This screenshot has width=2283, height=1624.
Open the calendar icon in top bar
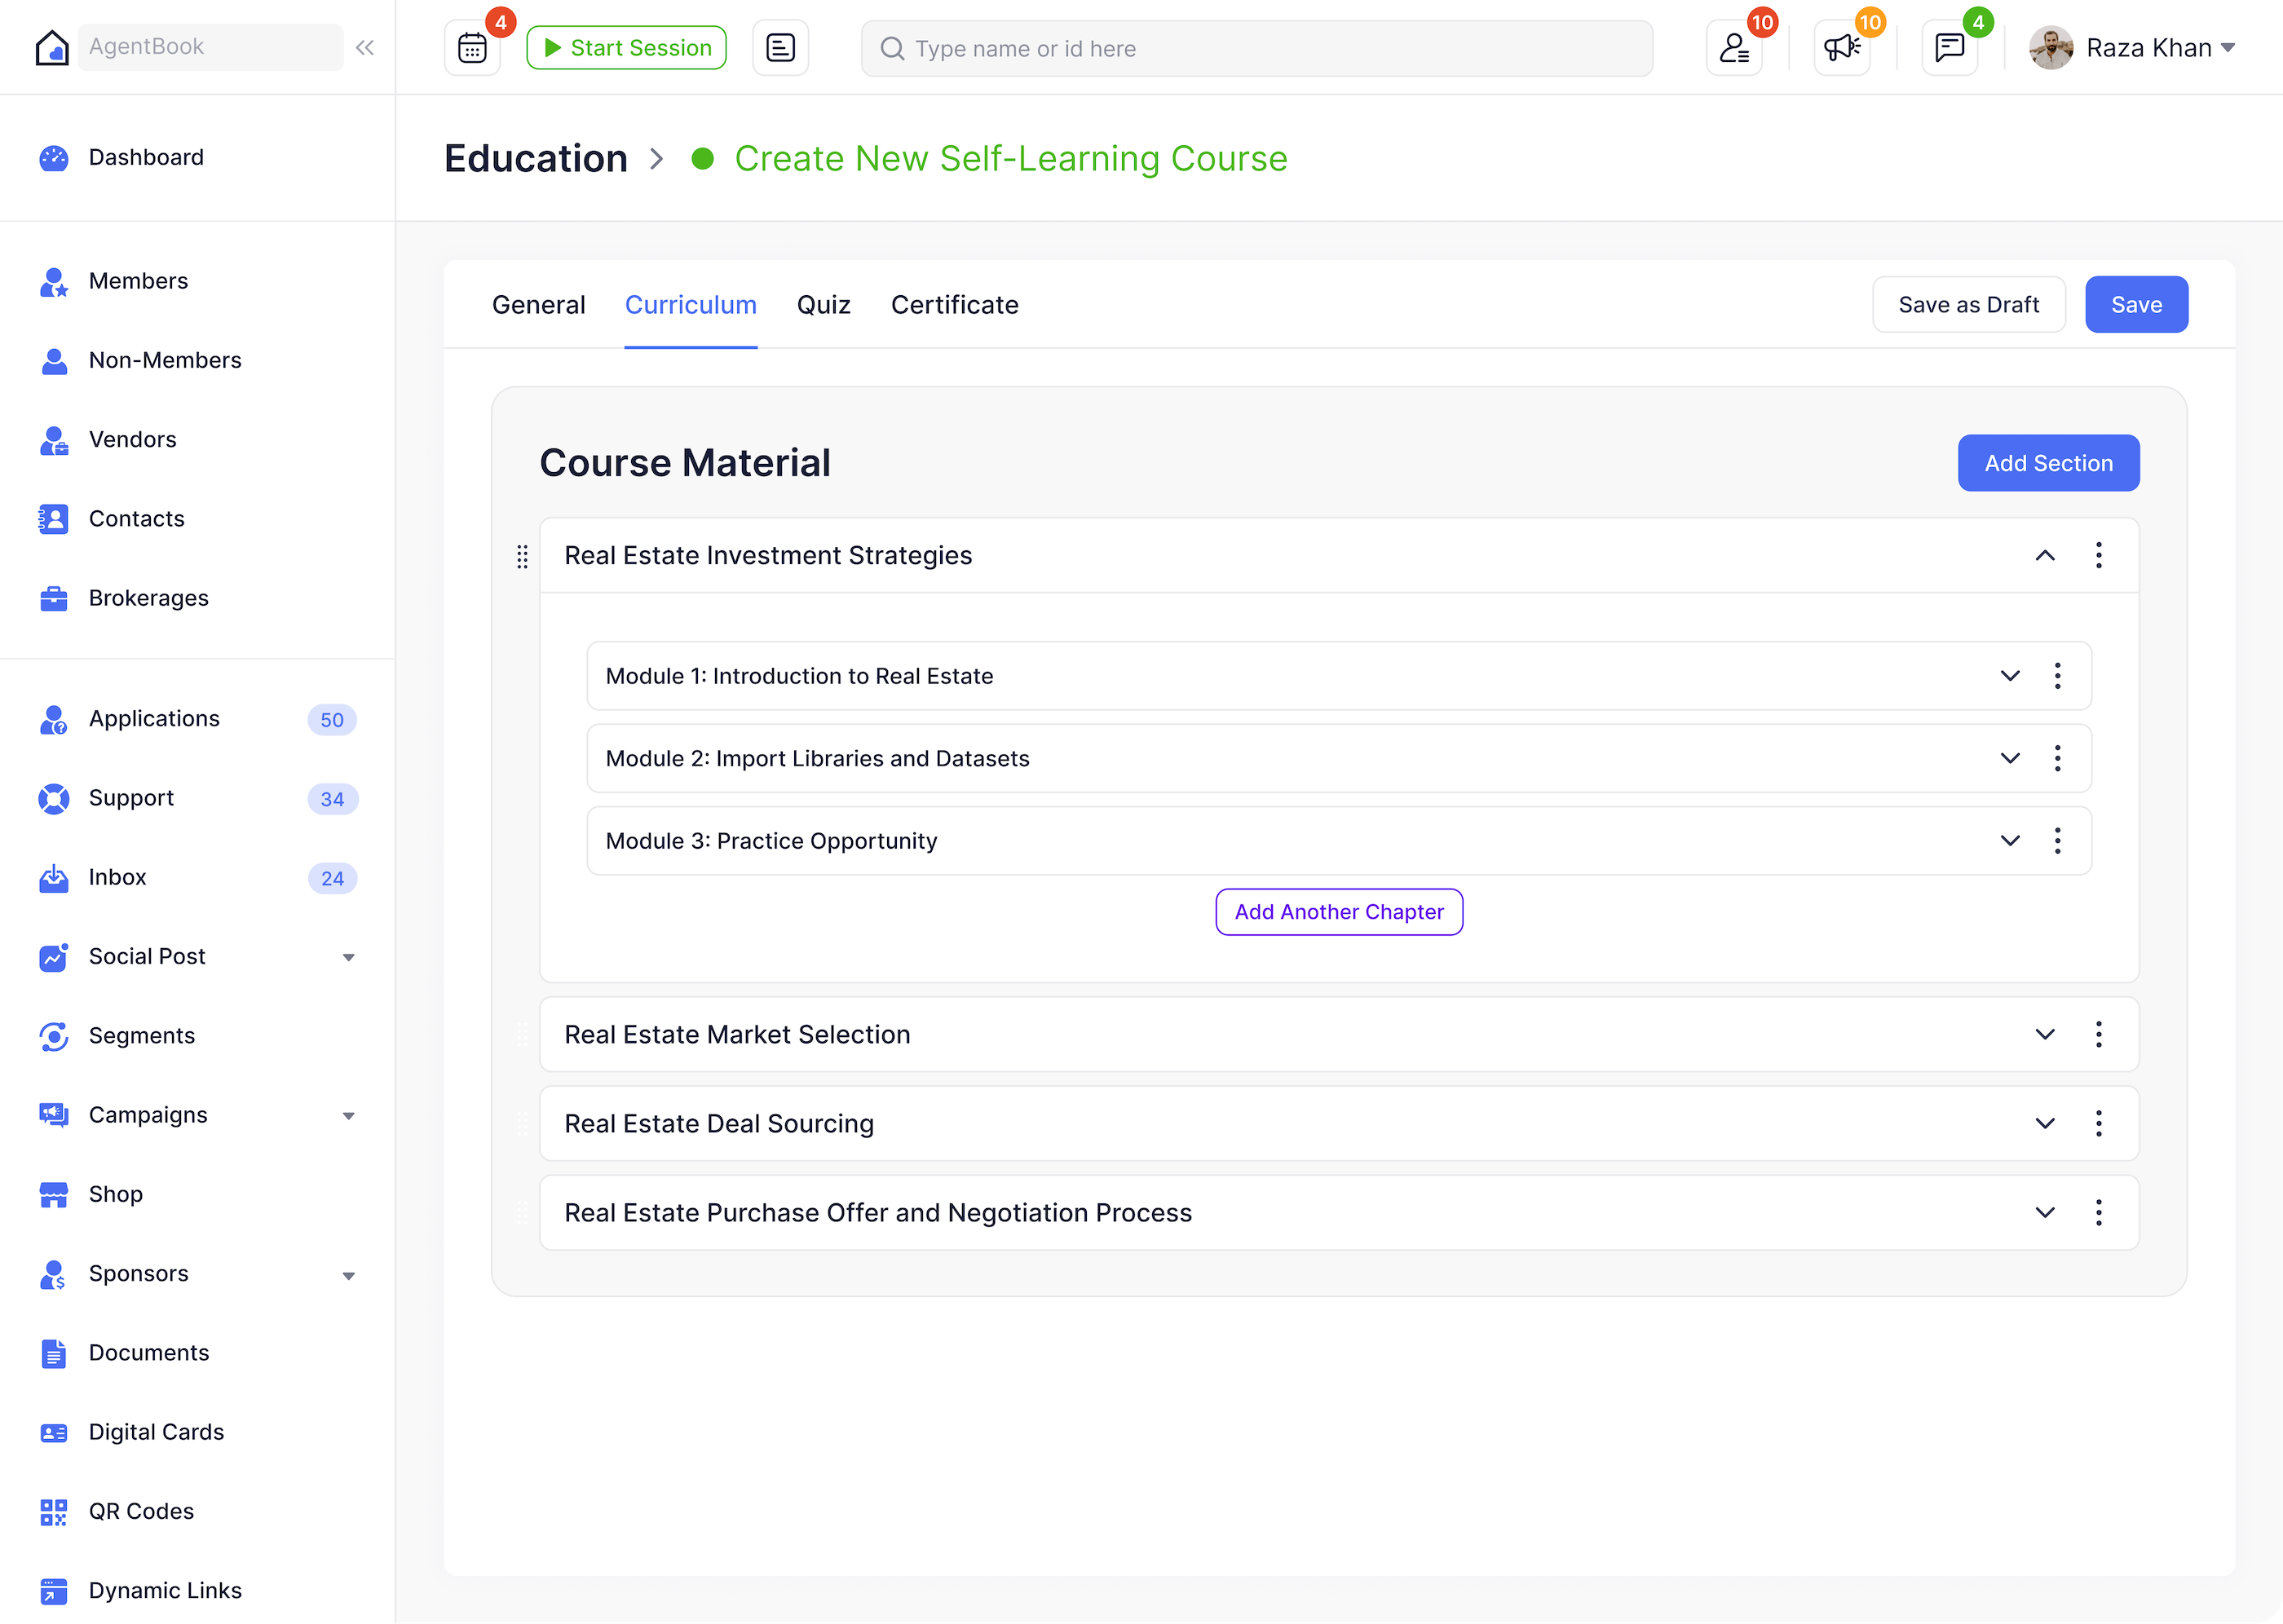point(472,48)
